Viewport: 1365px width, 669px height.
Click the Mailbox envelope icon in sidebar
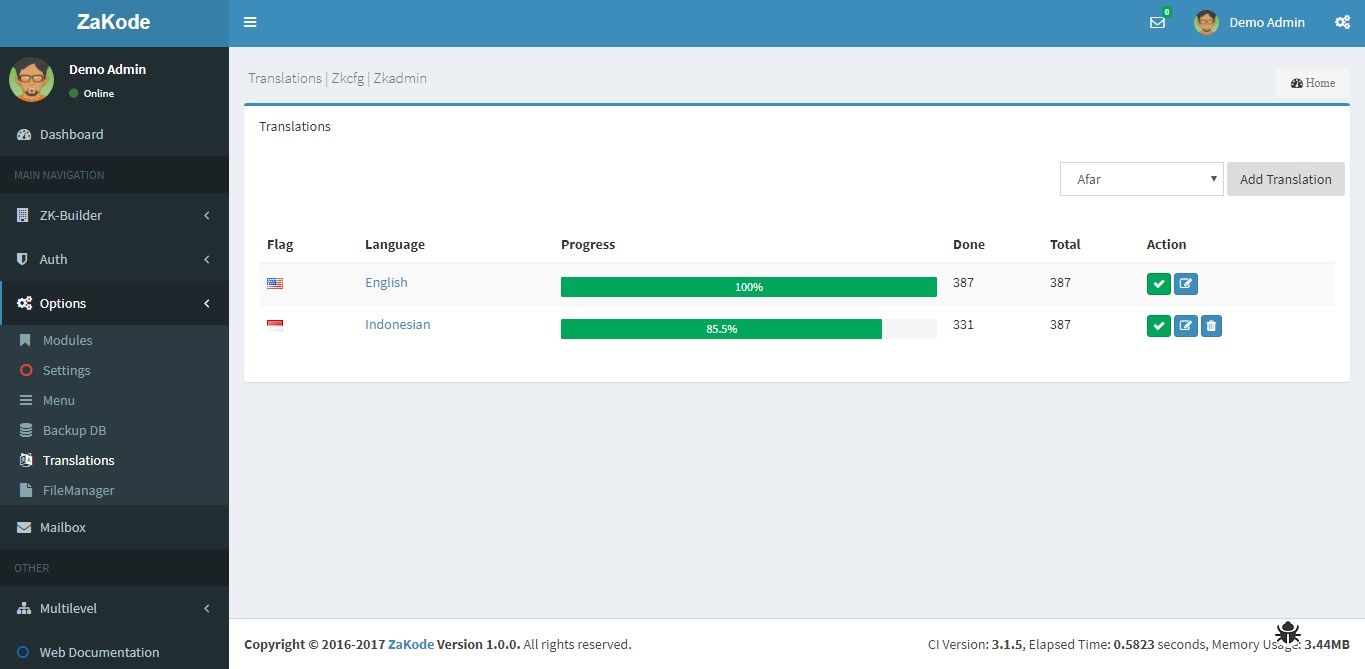(24, 527)
